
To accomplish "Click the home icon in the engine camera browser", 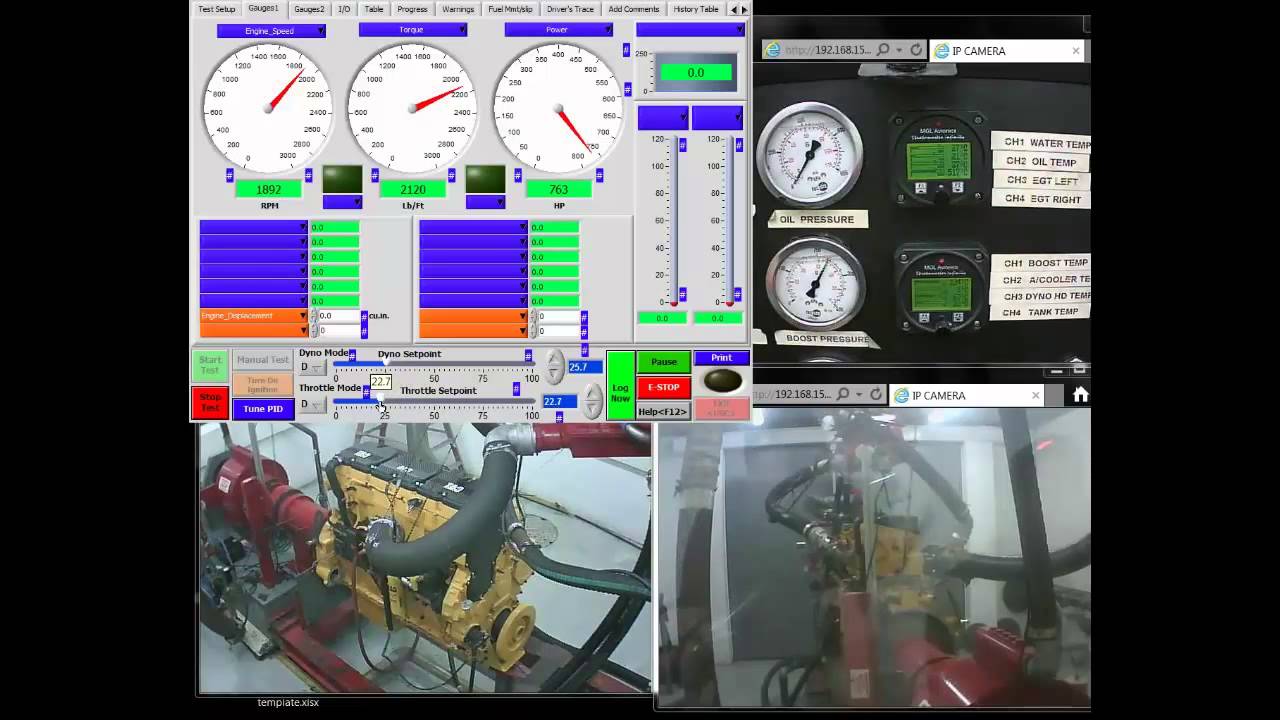I will [x=1080, y=395].
